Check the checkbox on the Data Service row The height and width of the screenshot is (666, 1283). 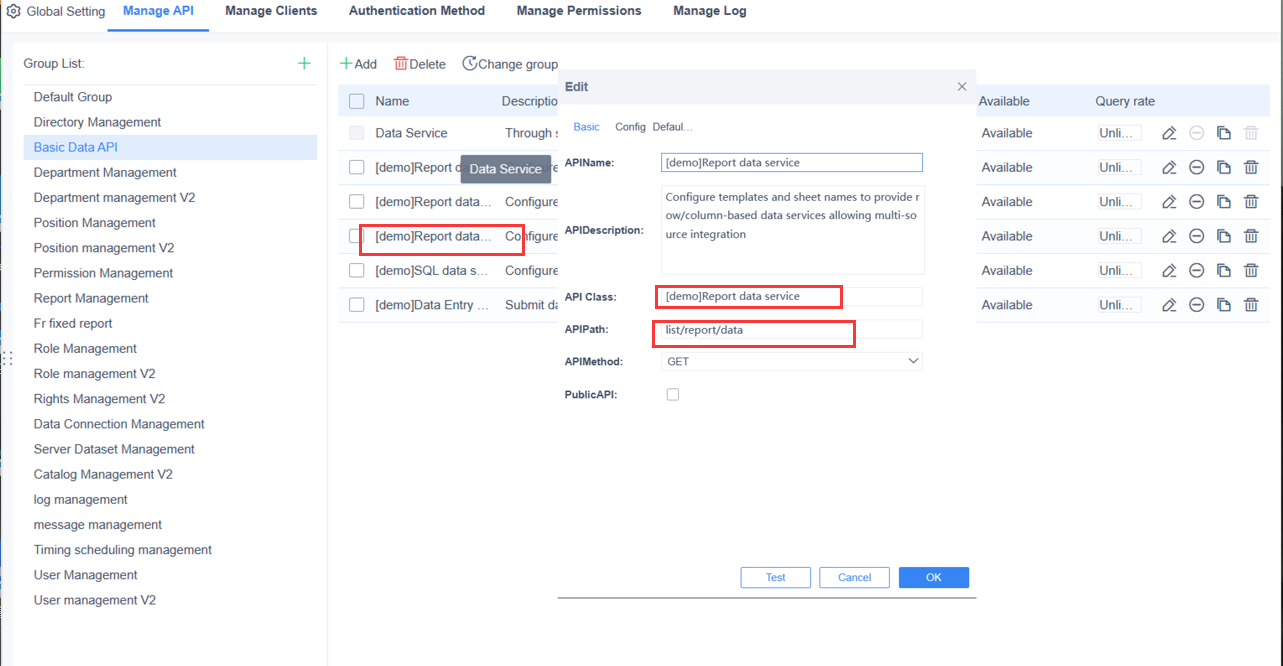356,132
